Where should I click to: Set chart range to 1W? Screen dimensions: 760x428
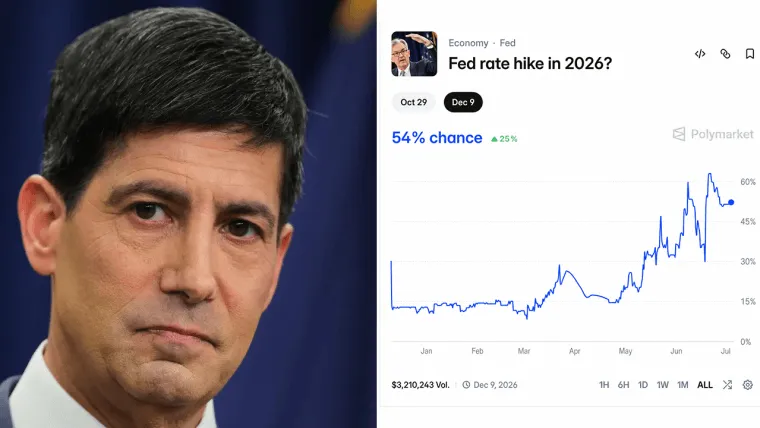point(663,385)
